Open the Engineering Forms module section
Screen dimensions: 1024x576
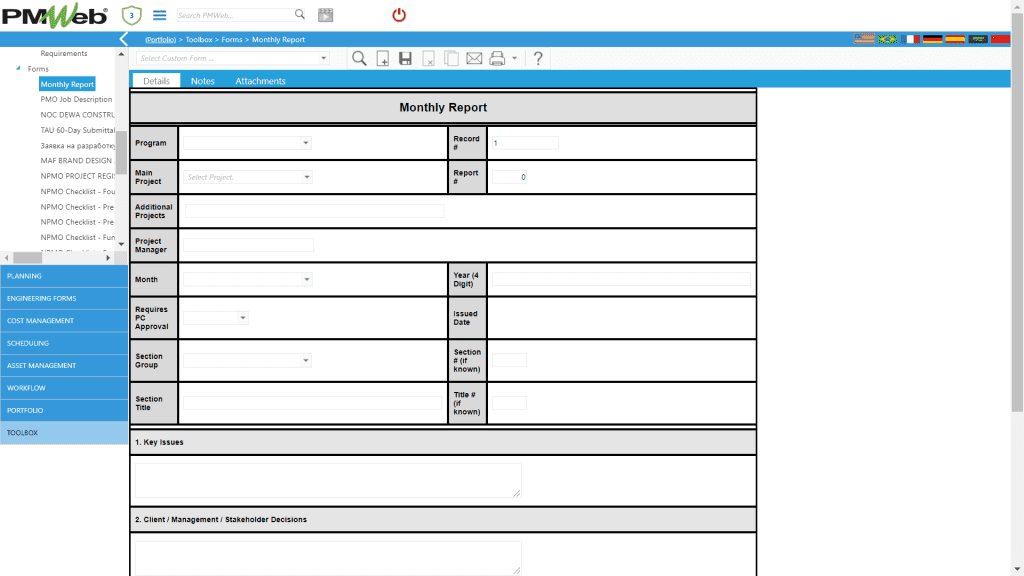[64, 298]
